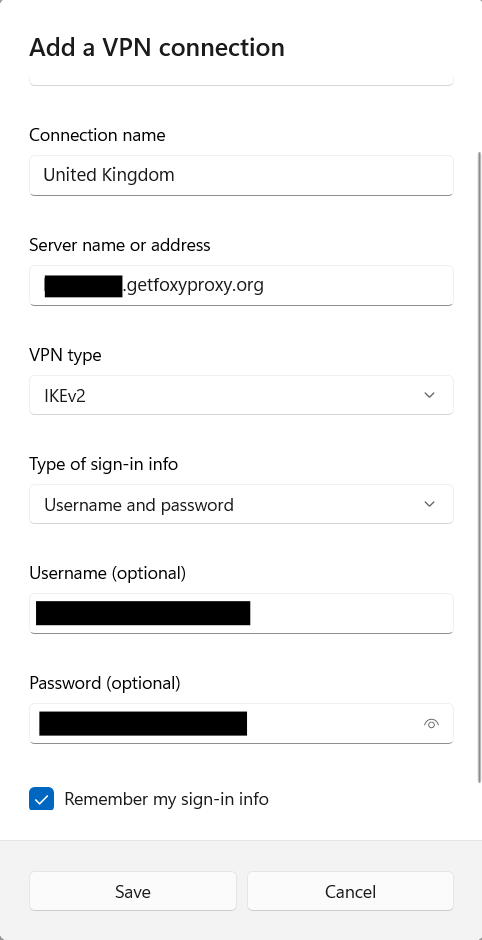Open the IKEv2 VPN type dropdown

coord(241,395)
